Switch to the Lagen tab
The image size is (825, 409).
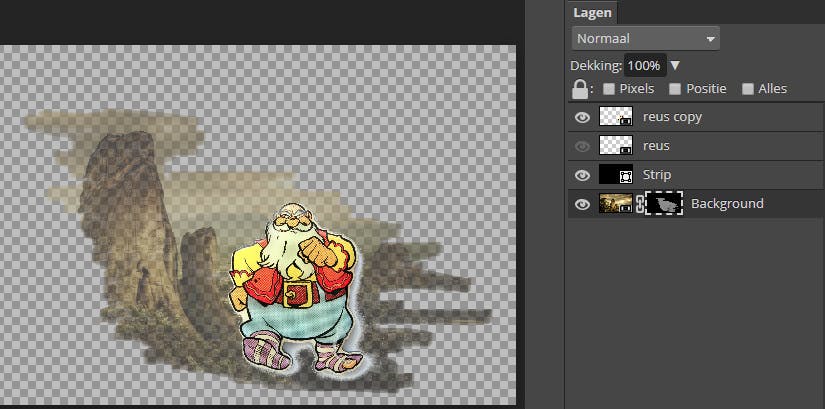(x=592, y=13)
